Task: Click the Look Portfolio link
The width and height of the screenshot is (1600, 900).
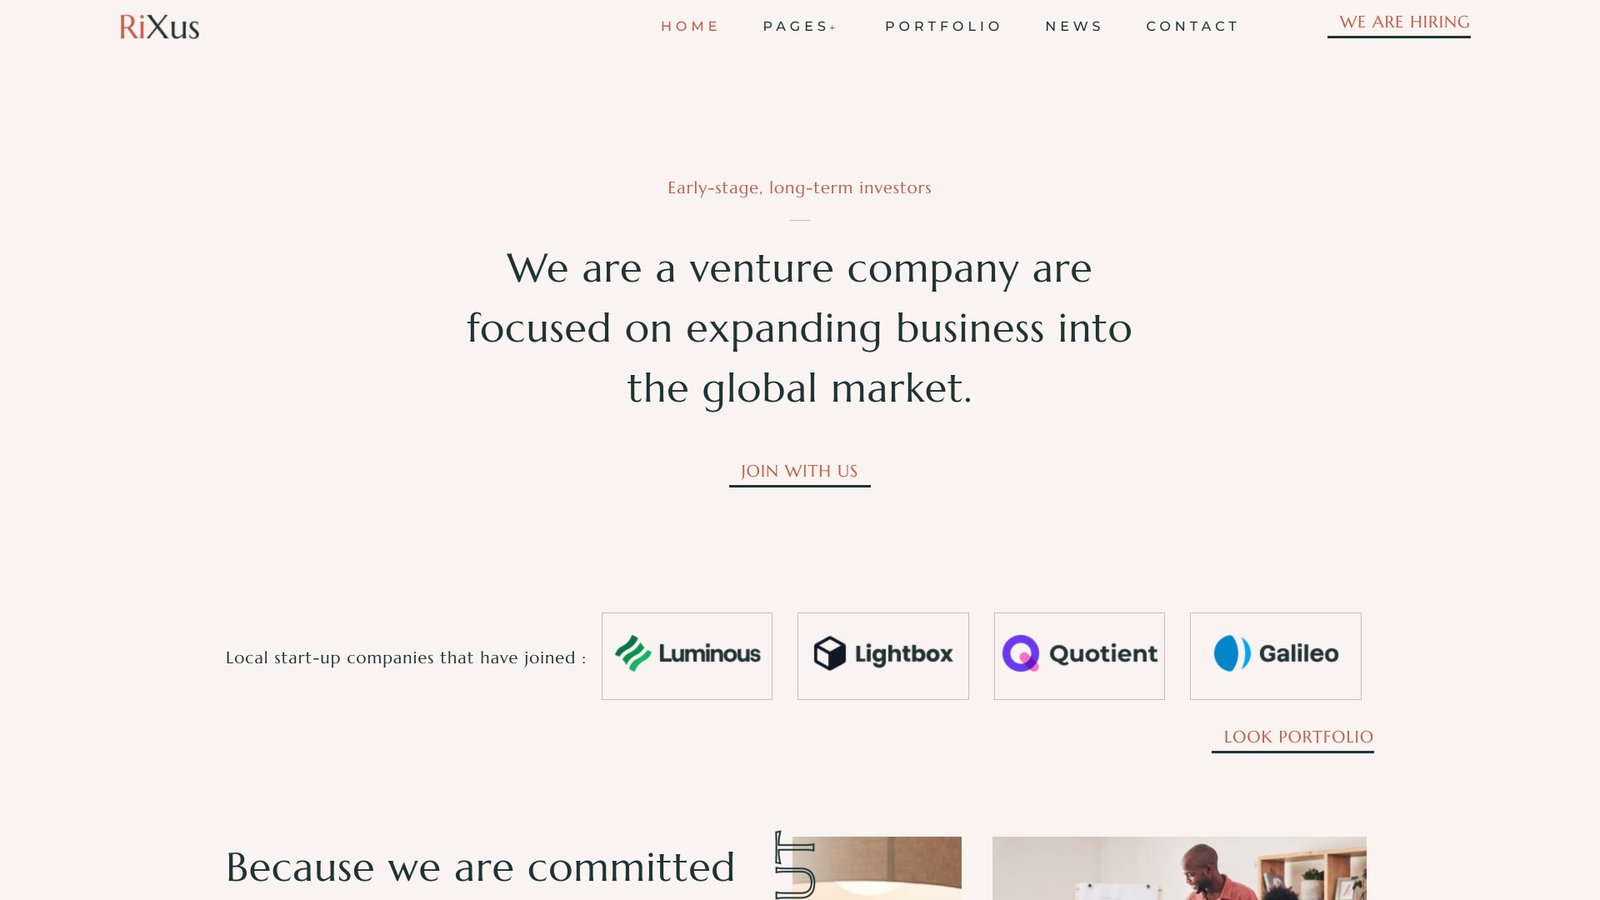Action: click(1298, 738)
